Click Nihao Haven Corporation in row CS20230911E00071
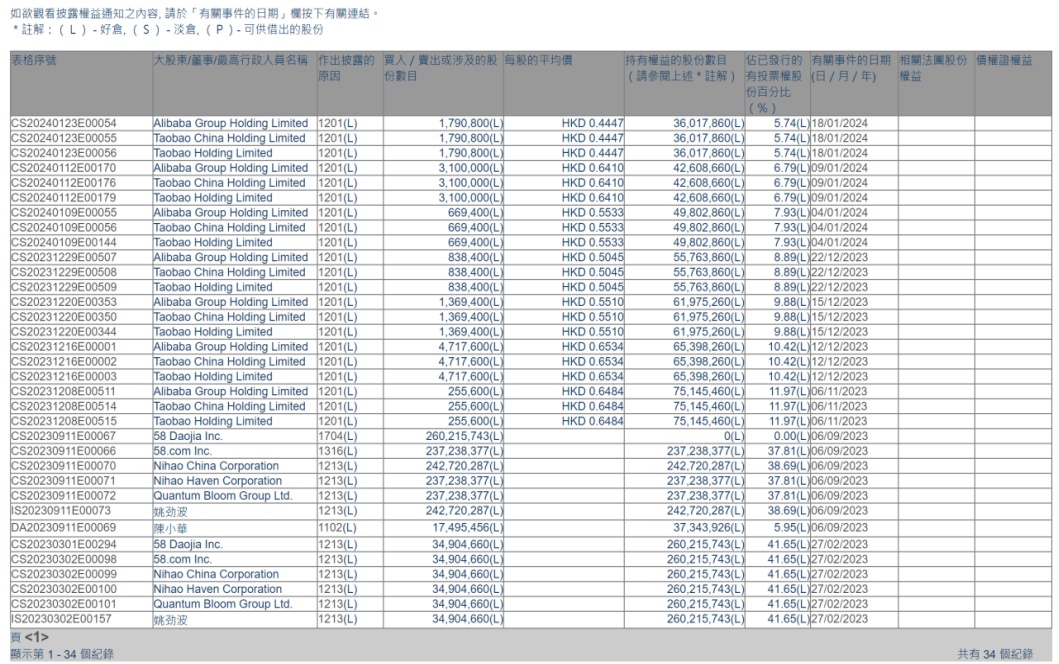The image size is (1059, 664). coord(217,480)
